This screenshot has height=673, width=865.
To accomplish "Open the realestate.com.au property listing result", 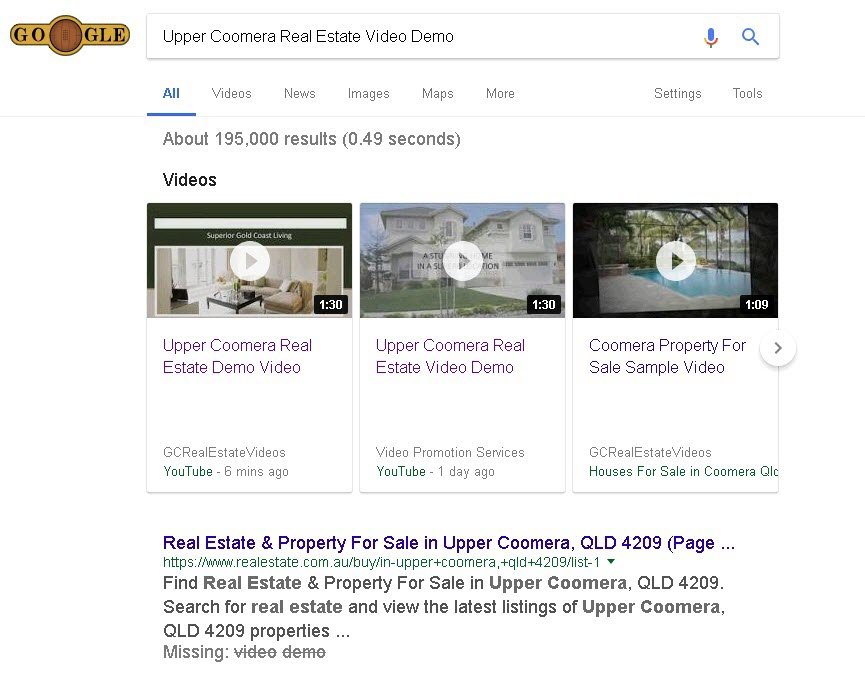I will click(448, 543).
